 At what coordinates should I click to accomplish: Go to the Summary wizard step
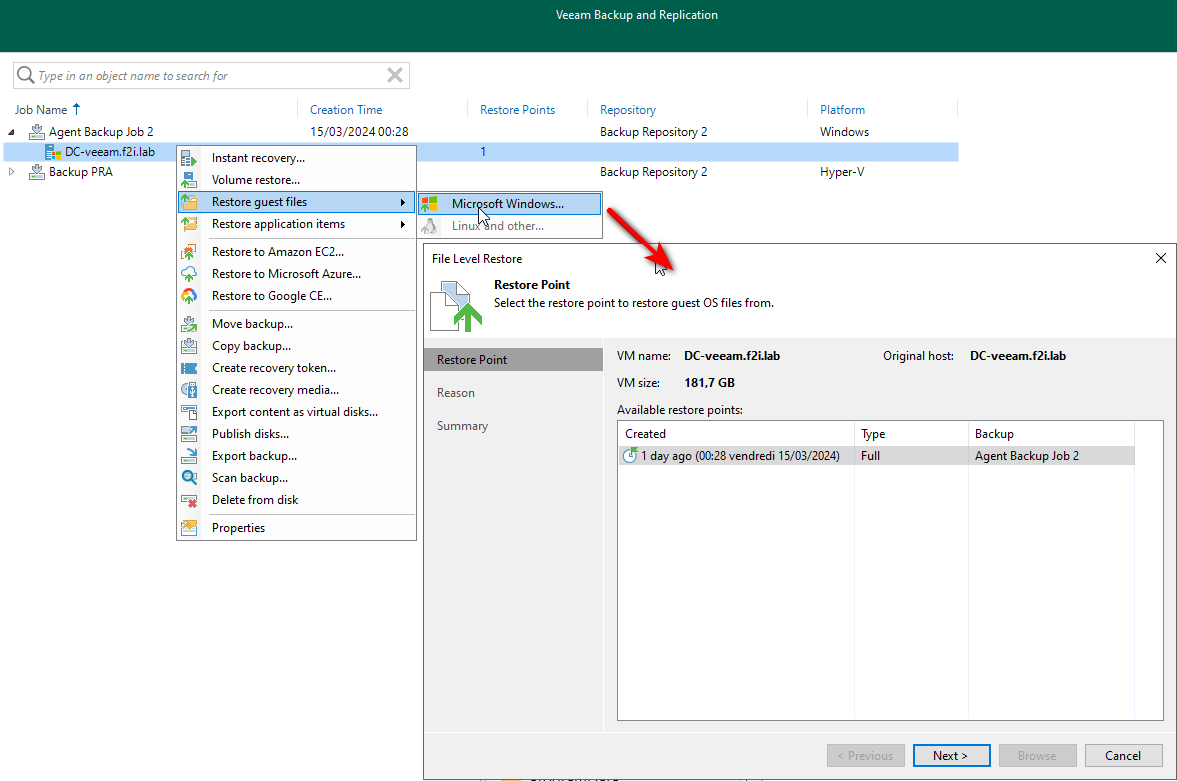point(462,426)
